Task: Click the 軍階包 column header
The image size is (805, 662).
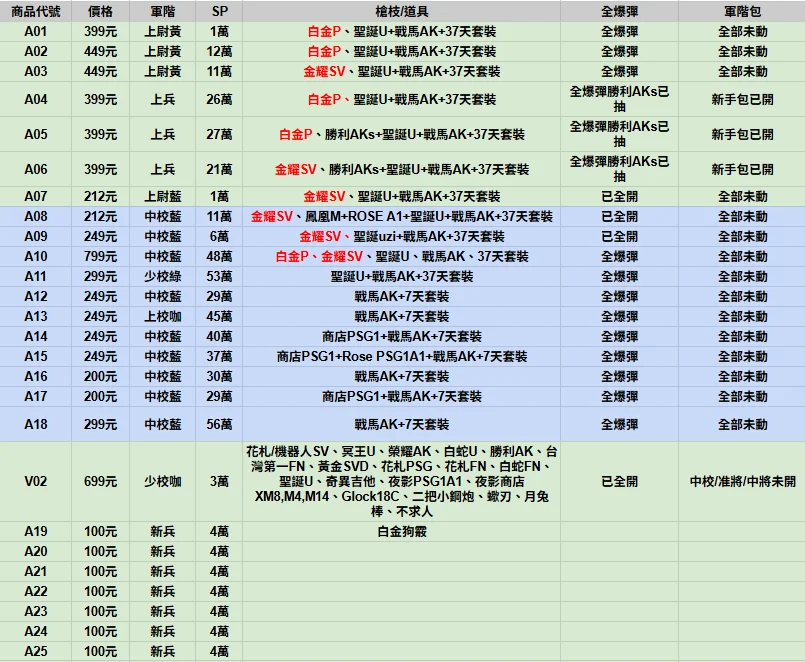Action: [741, 12]
